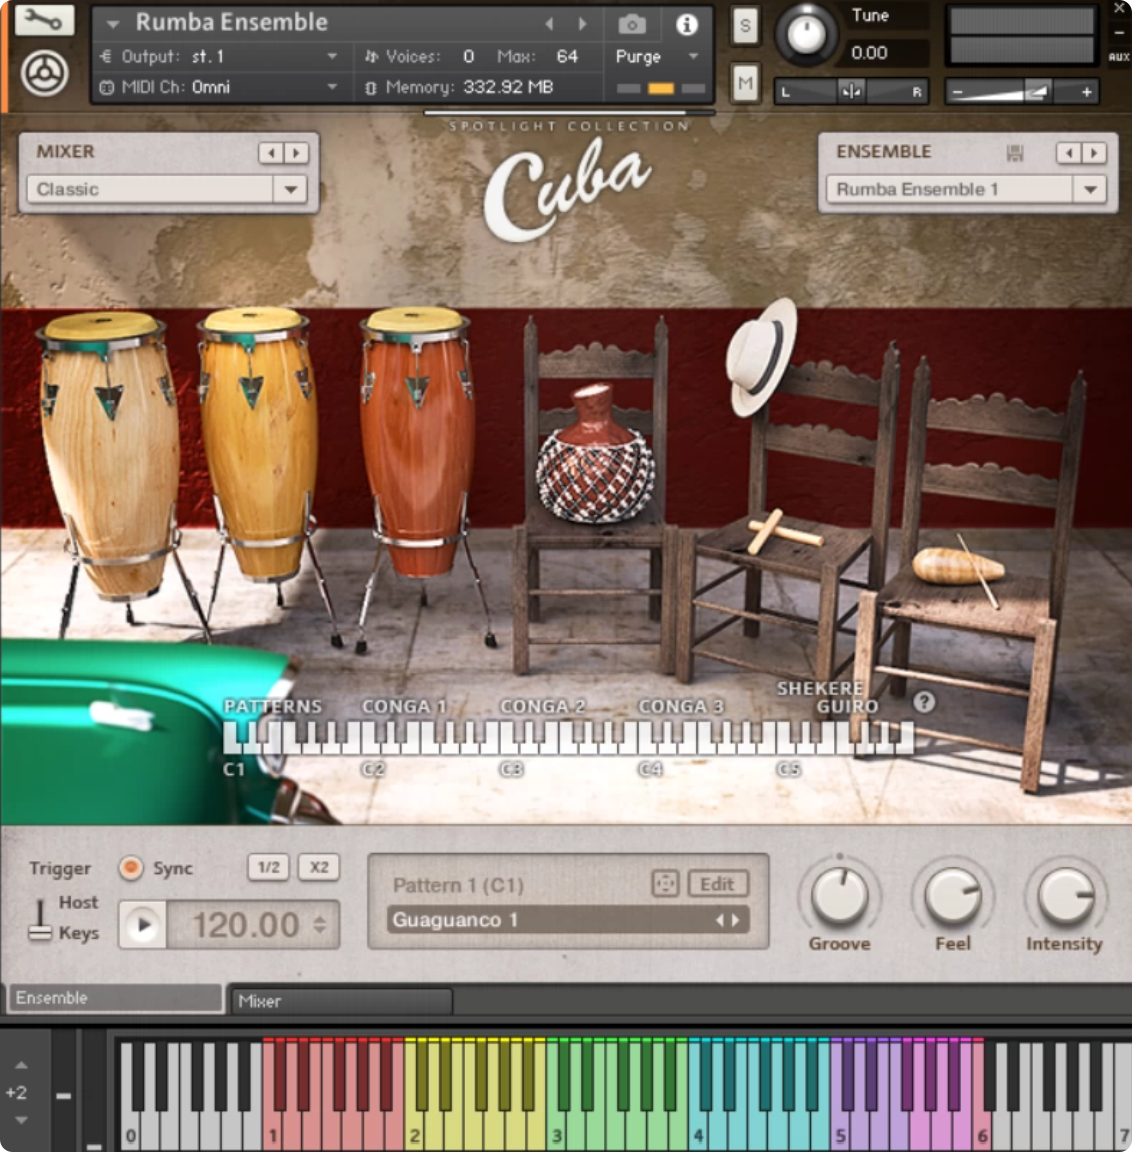Select previous pattern before Guaguanco 1
1132x1152 pixels.
pos(720,921)
